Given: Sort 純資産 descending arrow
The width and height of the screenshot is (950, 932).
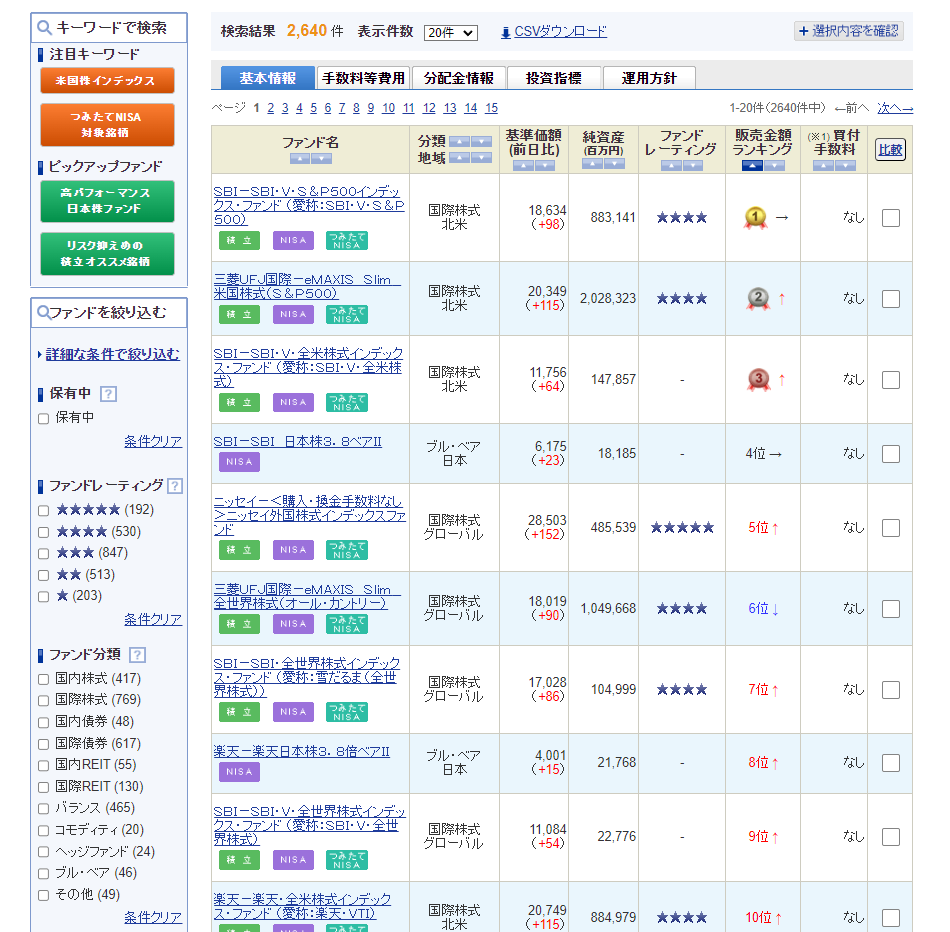Looking at the screenshot, I should click(x=614, y=164).
